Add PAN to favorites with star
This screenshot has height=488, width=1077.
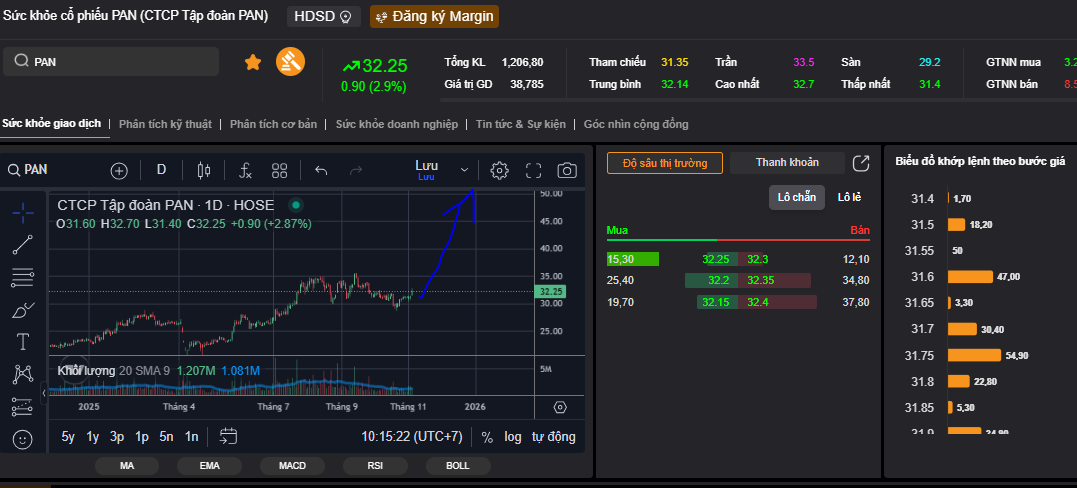point(253,62)
